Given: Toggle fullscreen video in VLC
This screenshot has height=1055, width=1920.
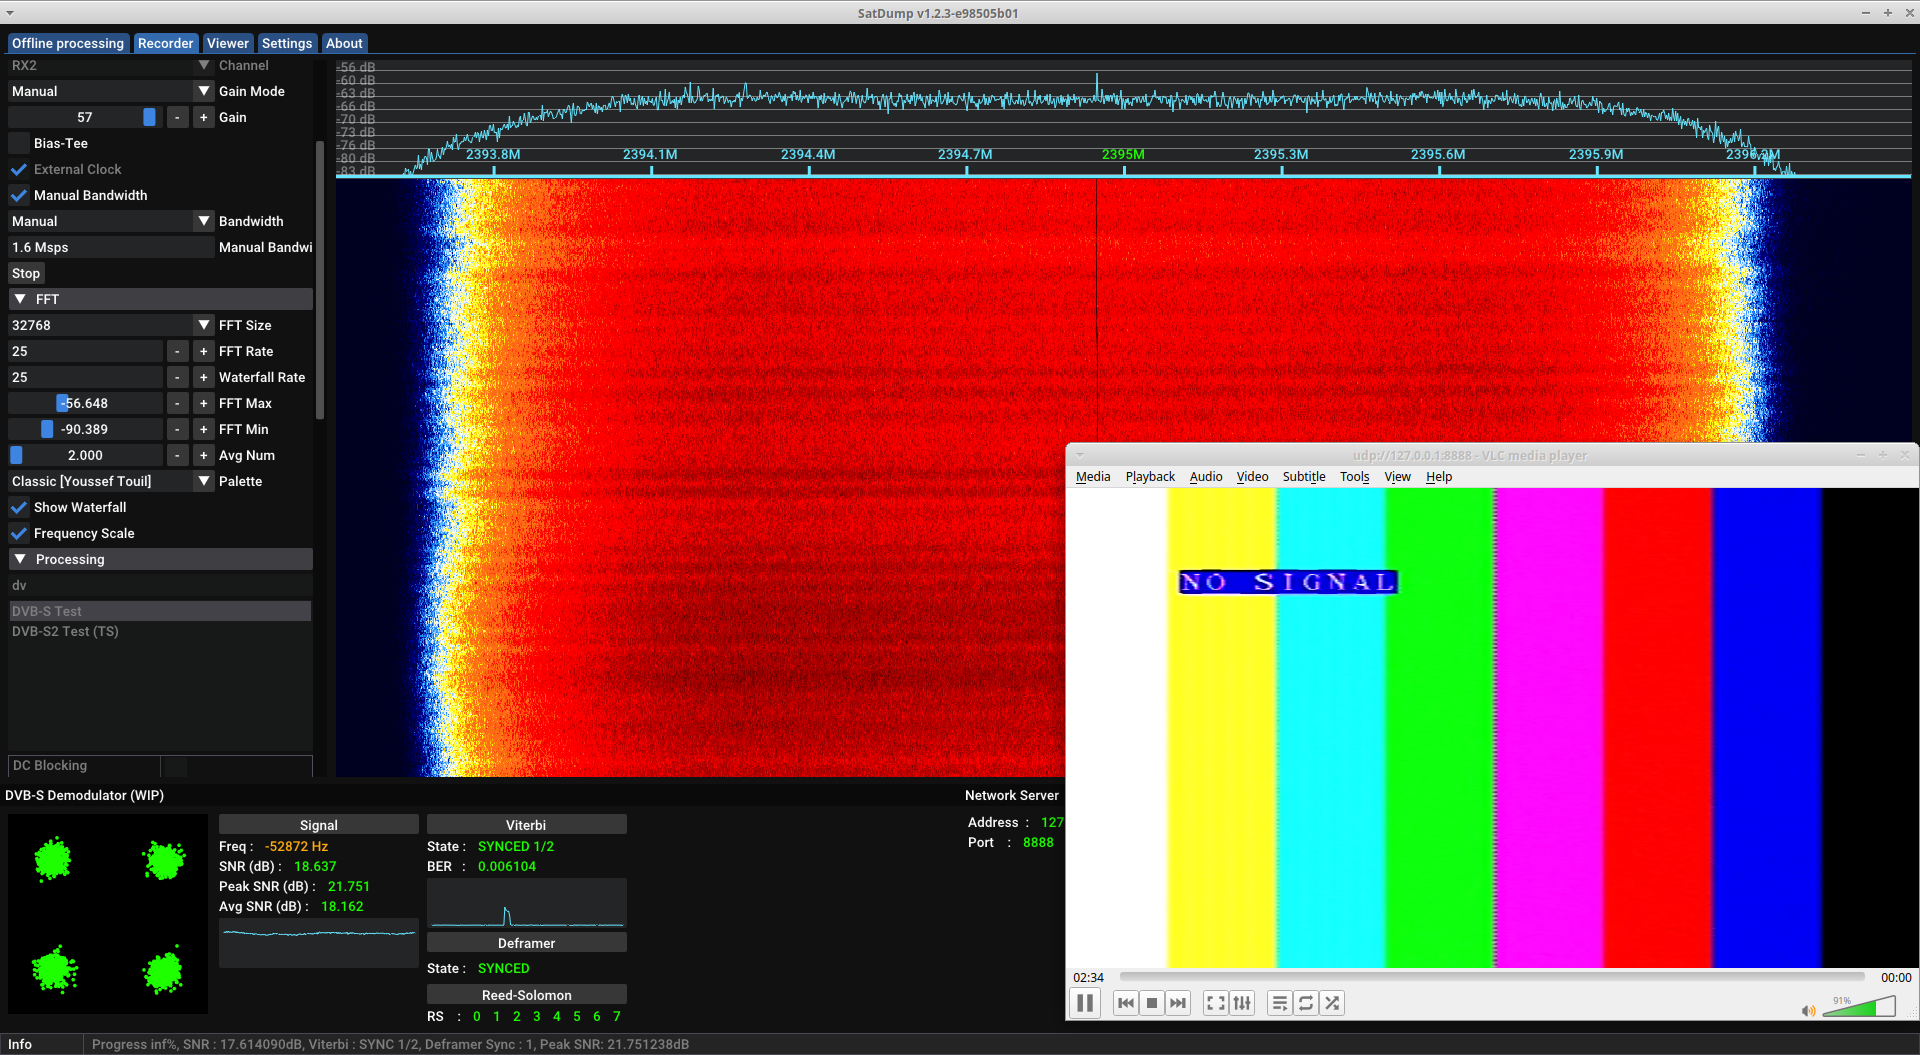Looking at the screenshot, I should (x=1215, y=1003).
